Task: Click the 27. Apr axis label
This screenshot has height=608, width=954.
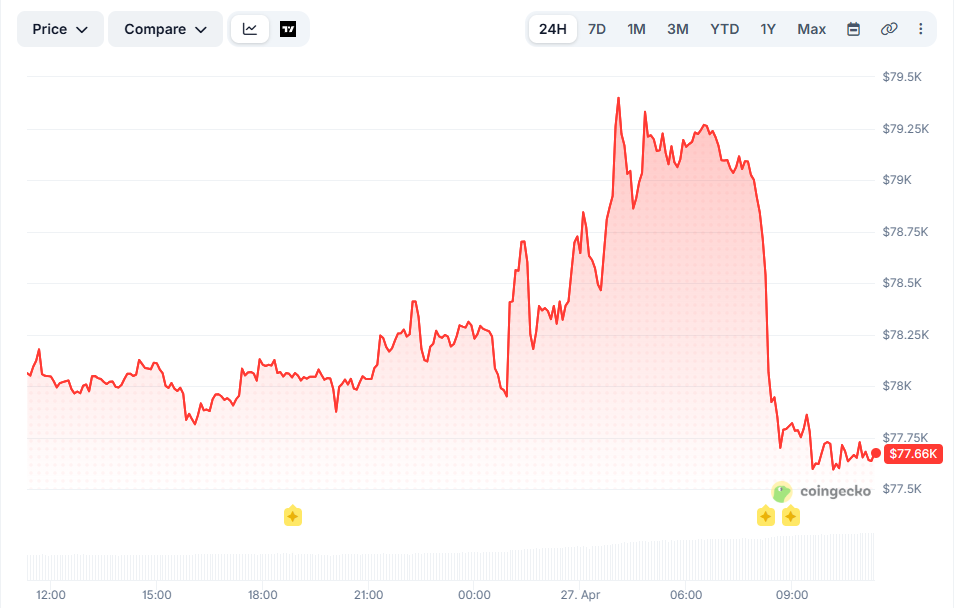Action: (x=580, y=594)
